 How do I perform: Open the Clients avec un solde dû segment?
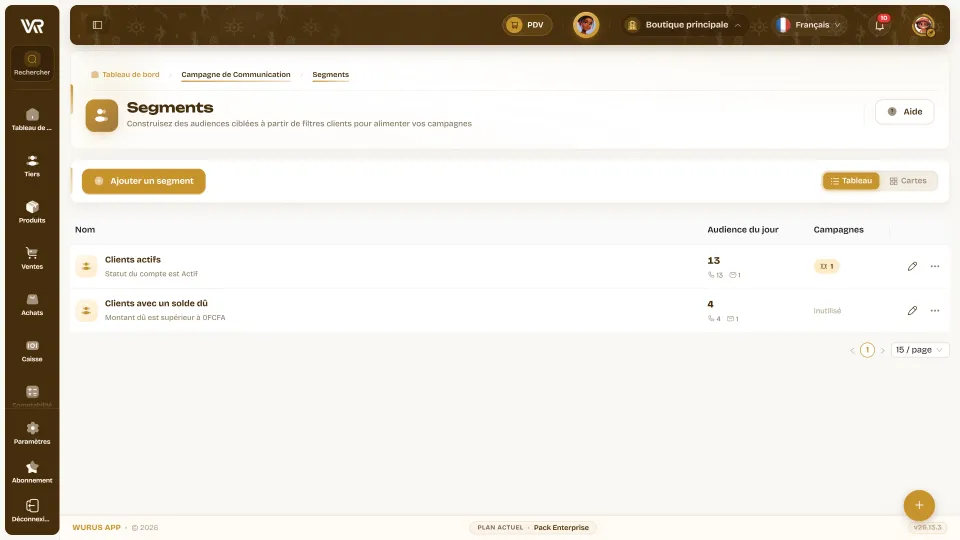click(x=156, y=303)
